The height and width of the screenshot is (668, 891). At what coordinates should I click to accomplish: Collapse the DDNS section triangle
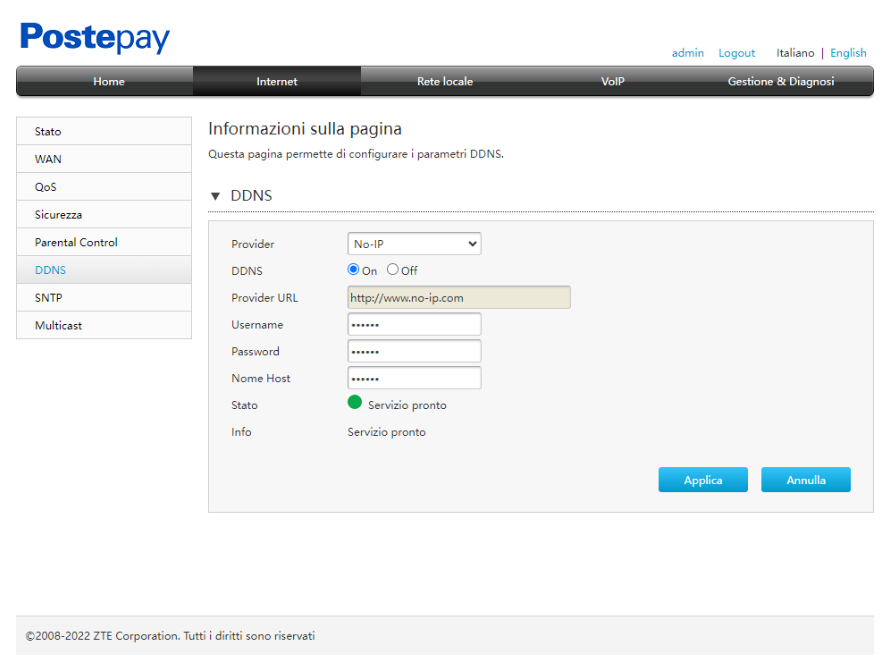coord(215,196)
